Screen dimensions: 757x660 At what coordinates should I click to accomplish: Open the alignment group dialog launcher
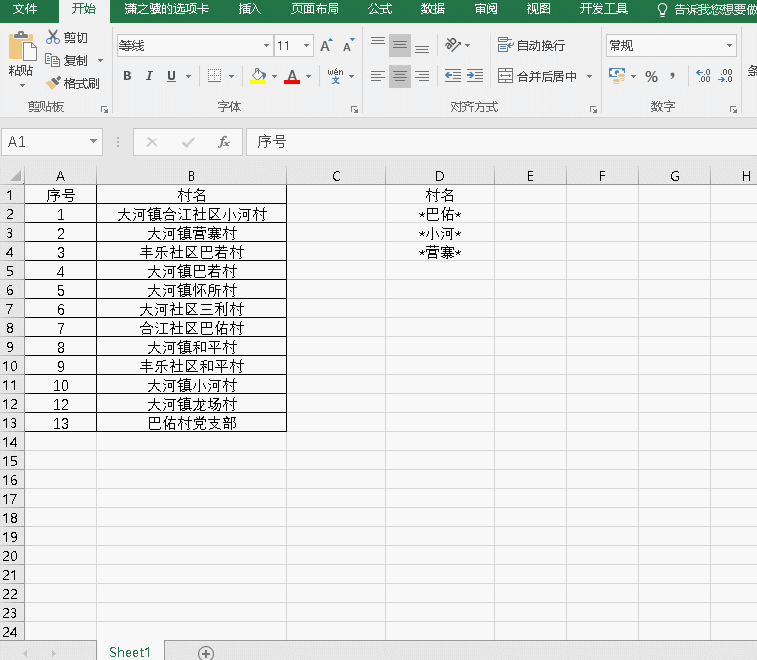point(593,110)
